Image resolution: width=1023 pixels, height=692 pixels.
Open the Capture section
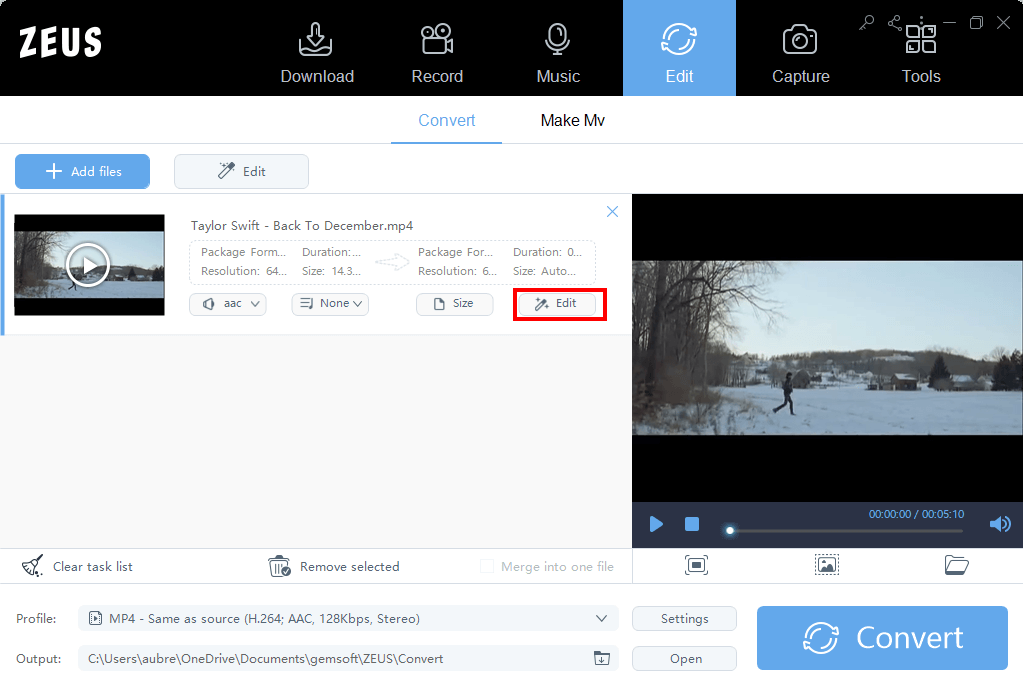(801, 53)
